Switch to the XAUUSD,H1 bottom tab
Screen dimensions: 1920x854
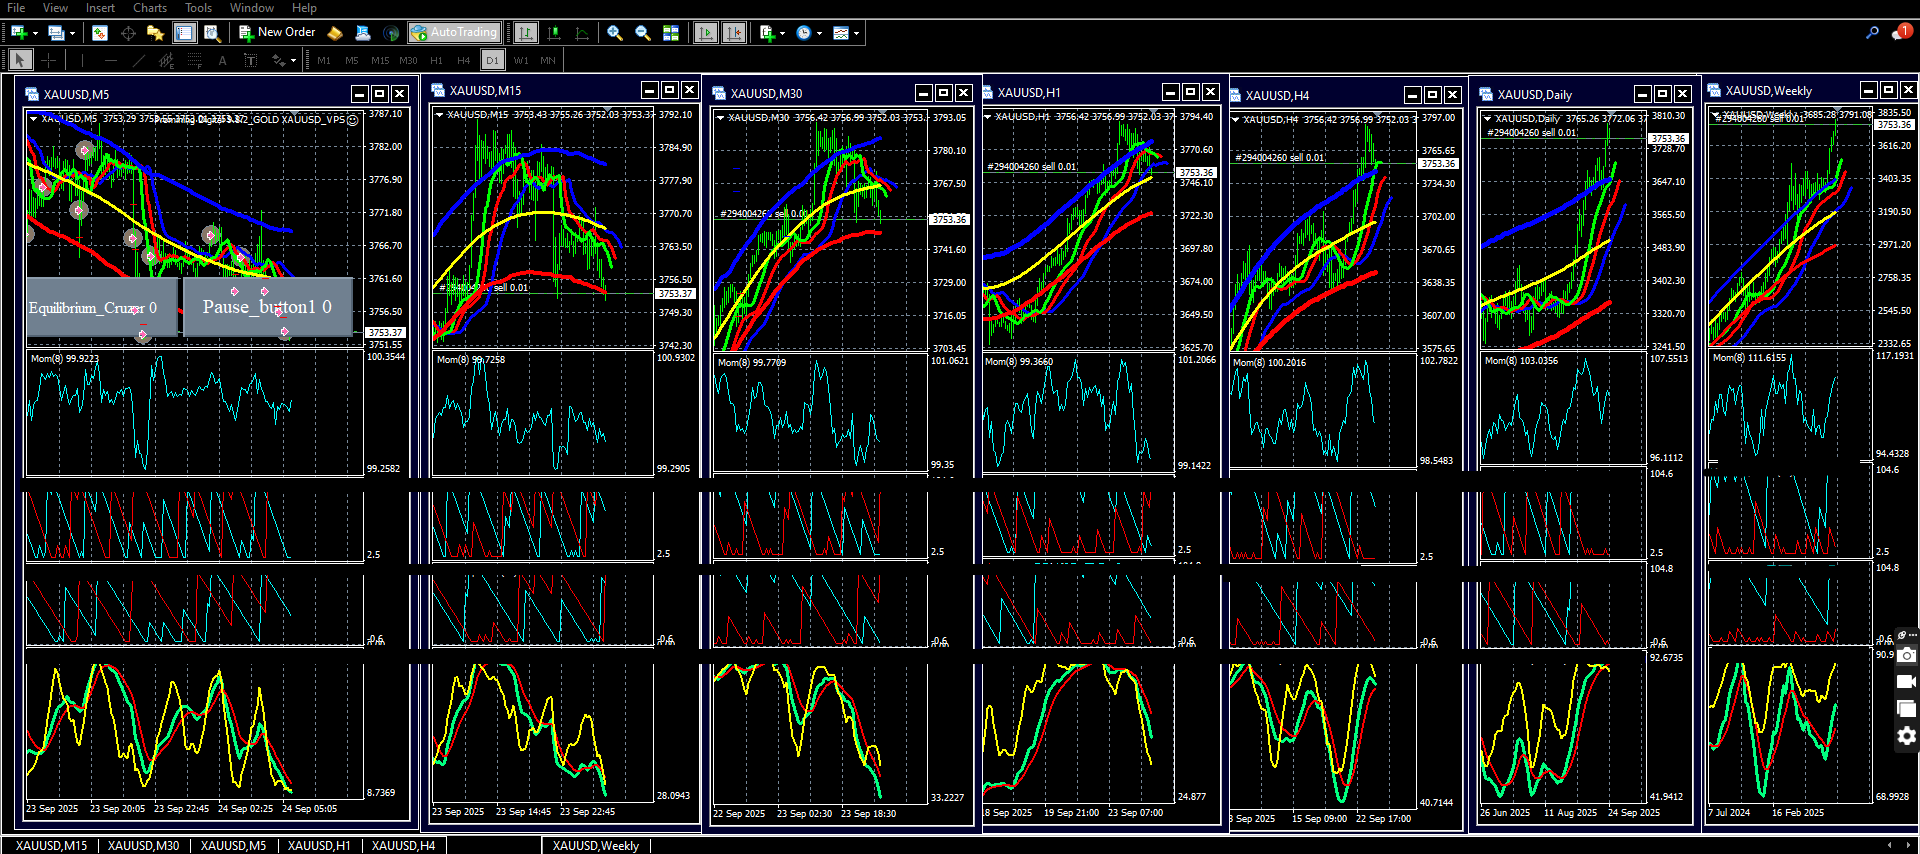click(x=319, y=846)
